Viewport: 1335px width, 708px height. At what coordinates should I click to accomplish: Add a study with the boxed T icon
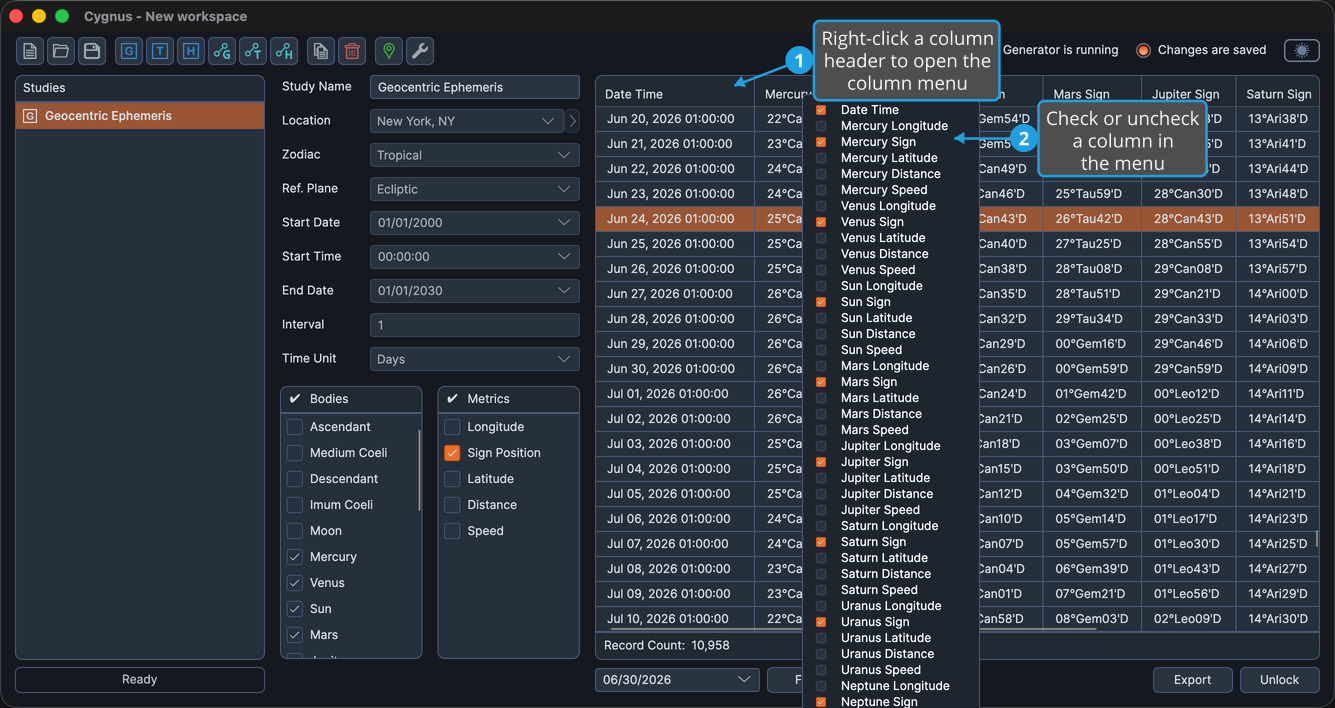[160, 51]
